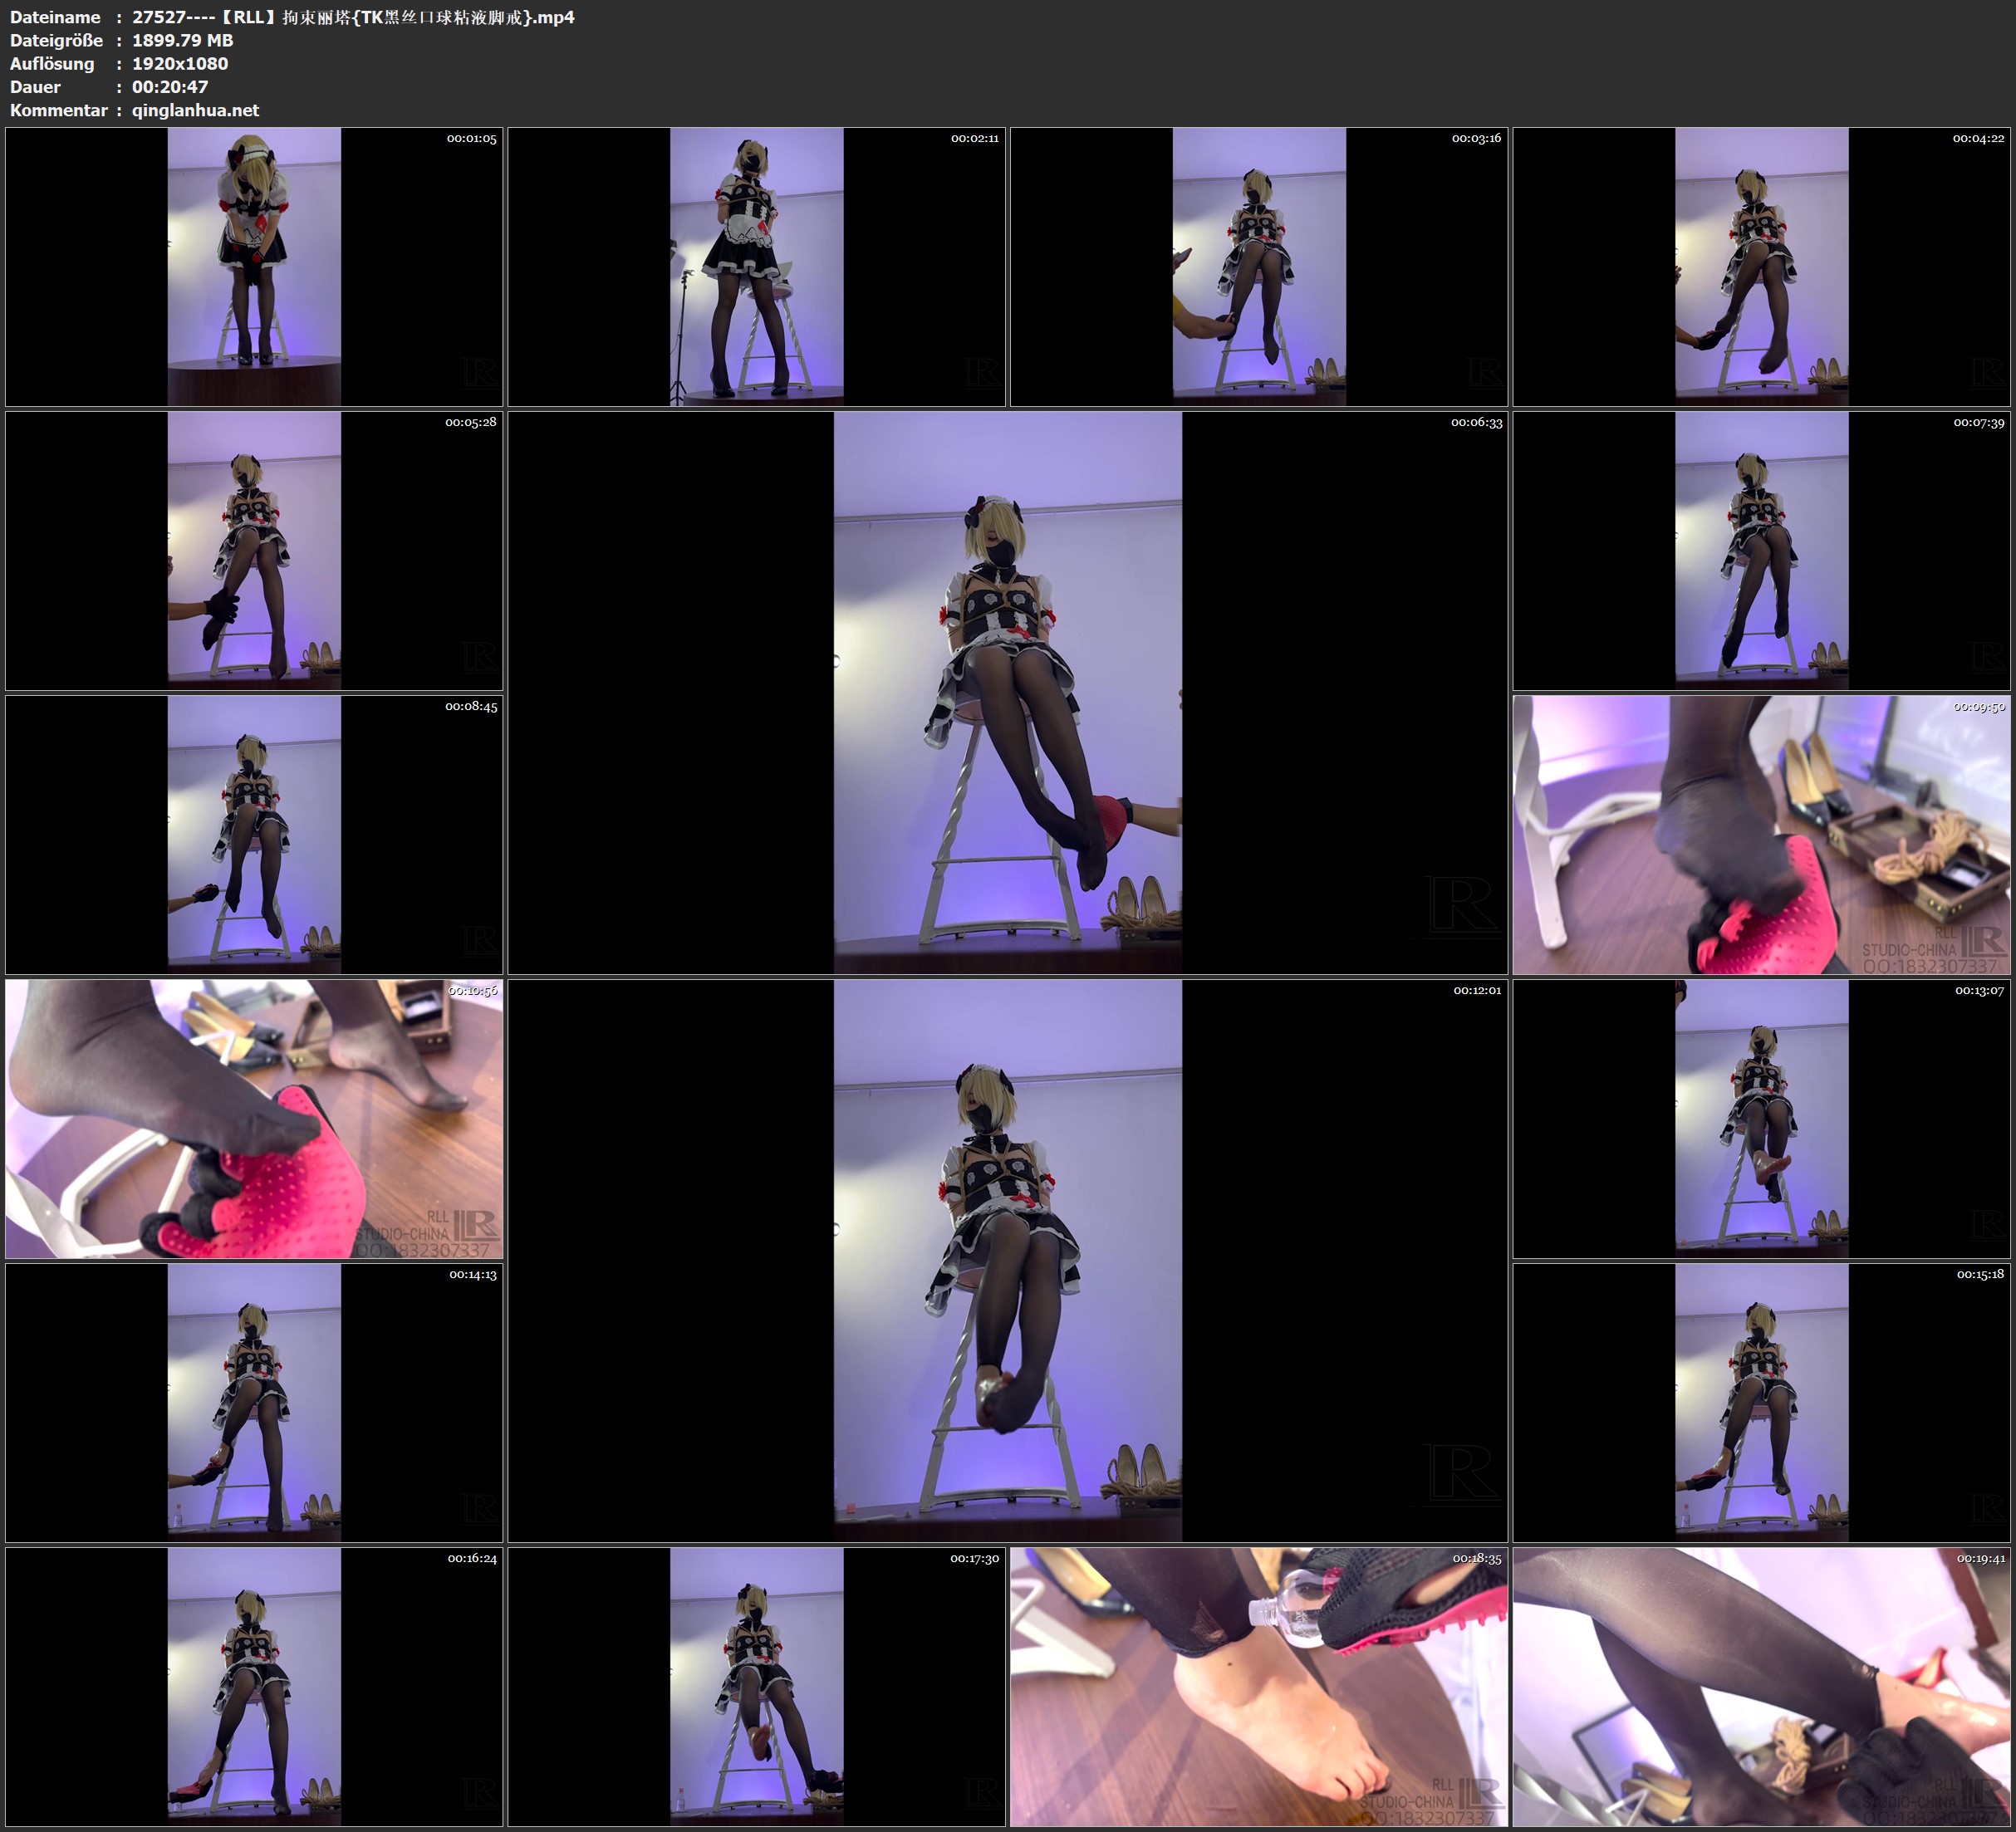Image resolution: width=2016 pixels, height=1832 pixels.
Task: Select the last frame at 00:19:41
Action: (x=1761, y=1686)
